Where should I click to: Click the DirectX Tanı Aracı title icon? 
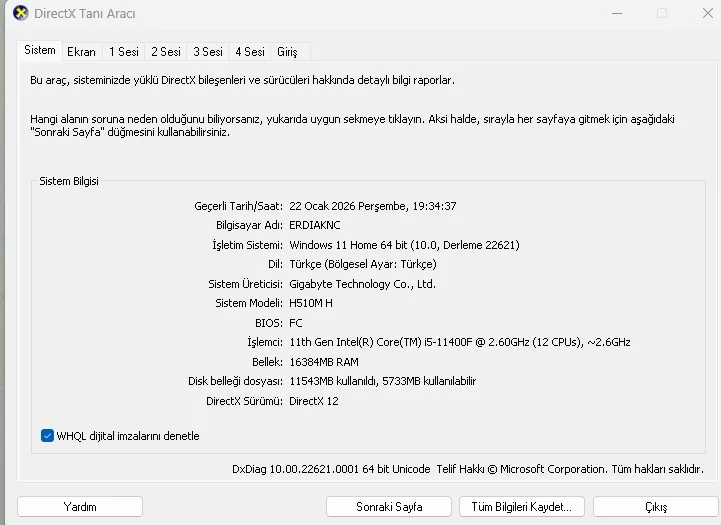coord(21,13)
